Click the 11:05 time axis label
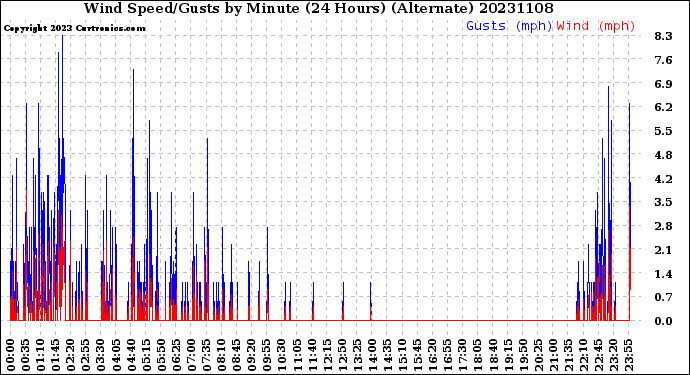 [x=297, y=355]
